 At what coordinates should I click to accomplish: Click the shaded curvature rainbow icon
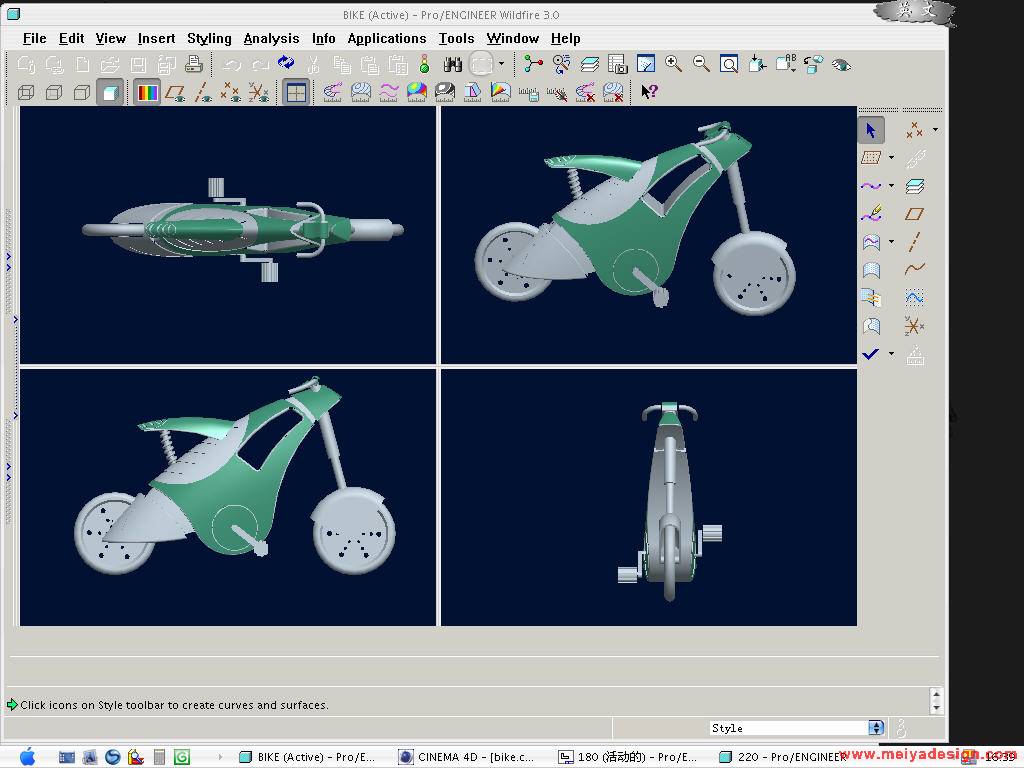pos(417,92)
